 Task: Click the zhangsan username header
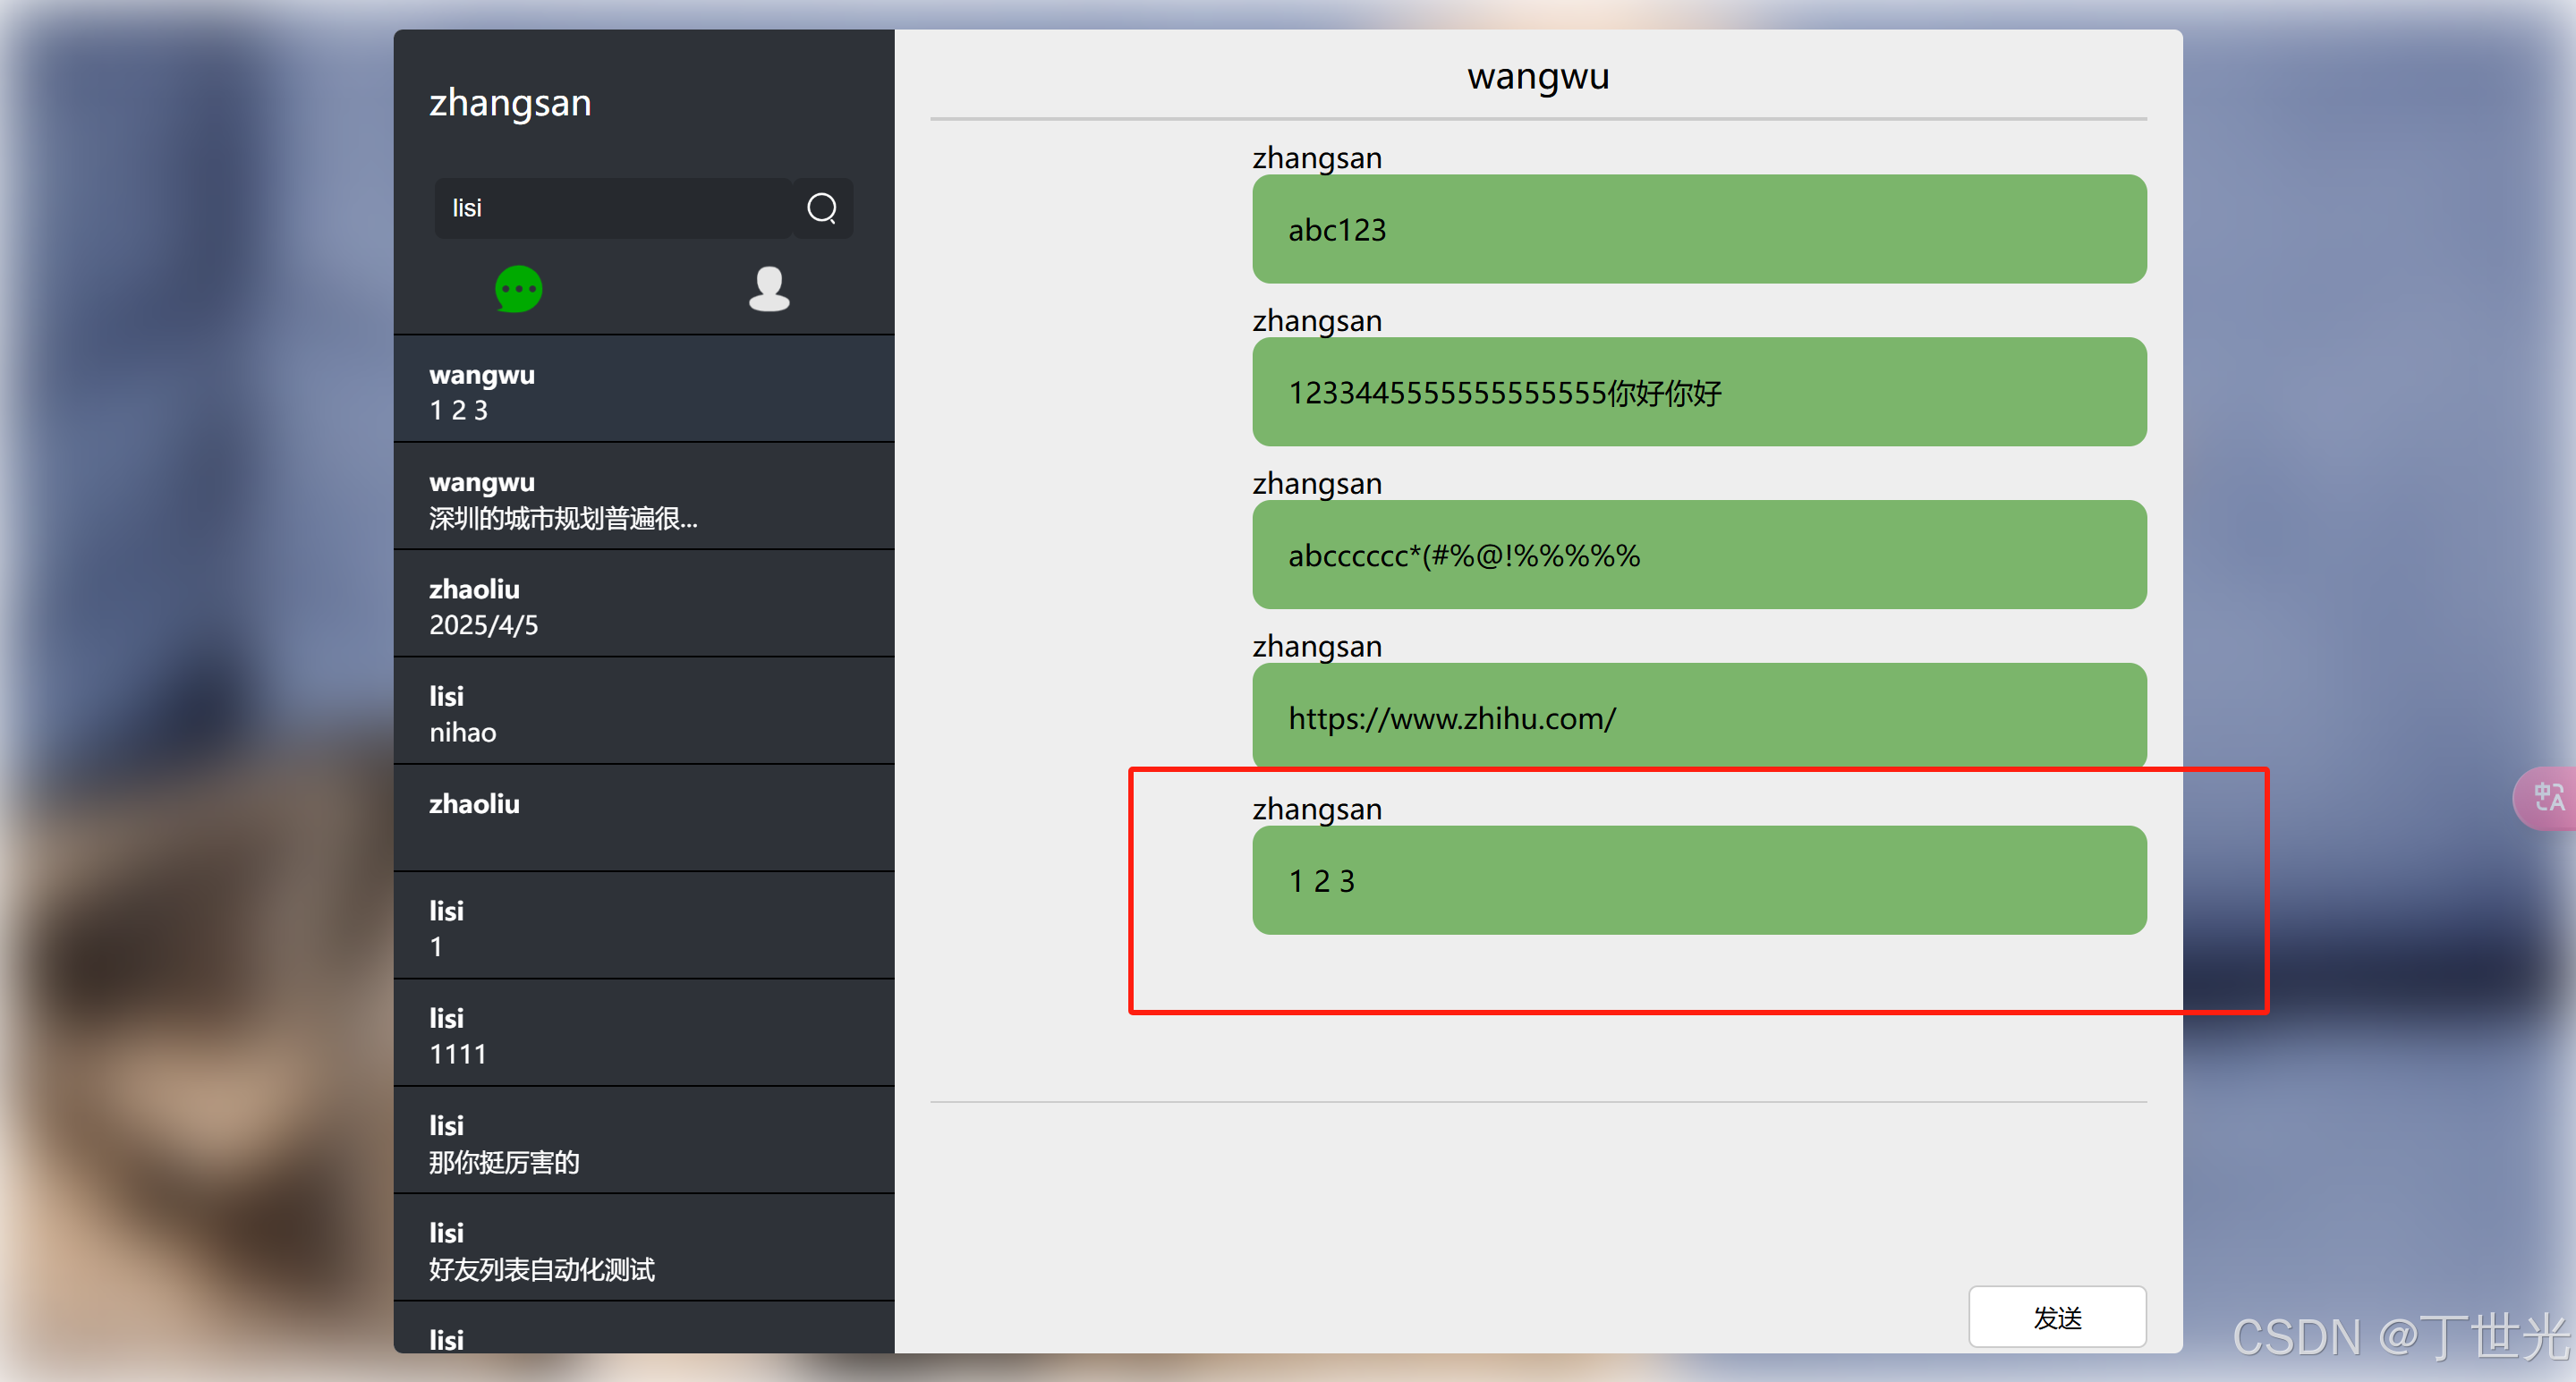click(510, 103)
